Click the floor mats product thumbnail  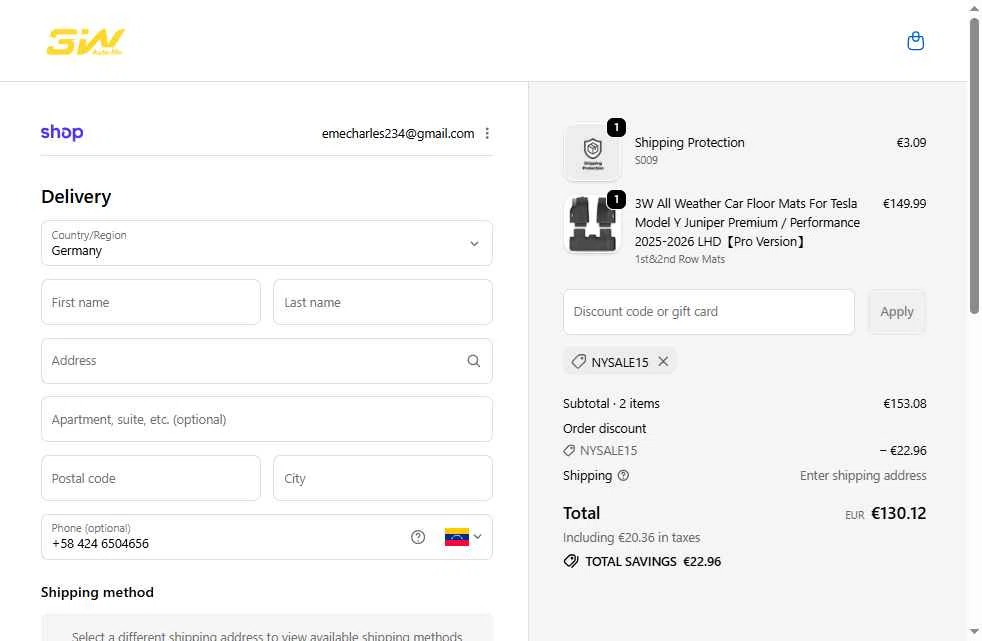point(592,223)
